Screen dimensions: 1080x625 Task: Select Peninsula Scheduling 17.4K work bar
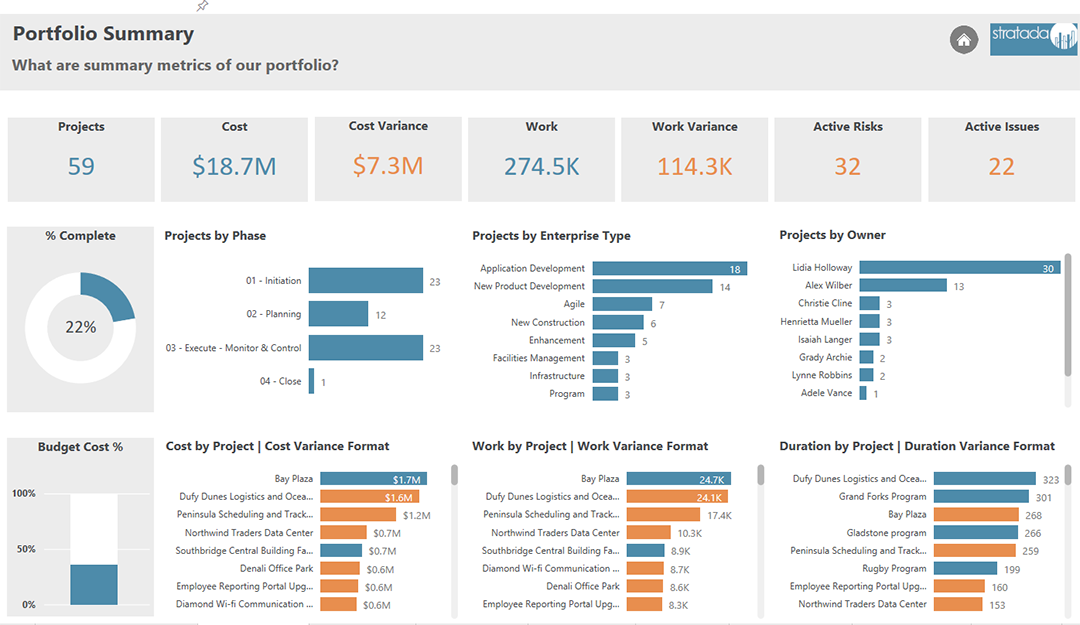[663, 514]
